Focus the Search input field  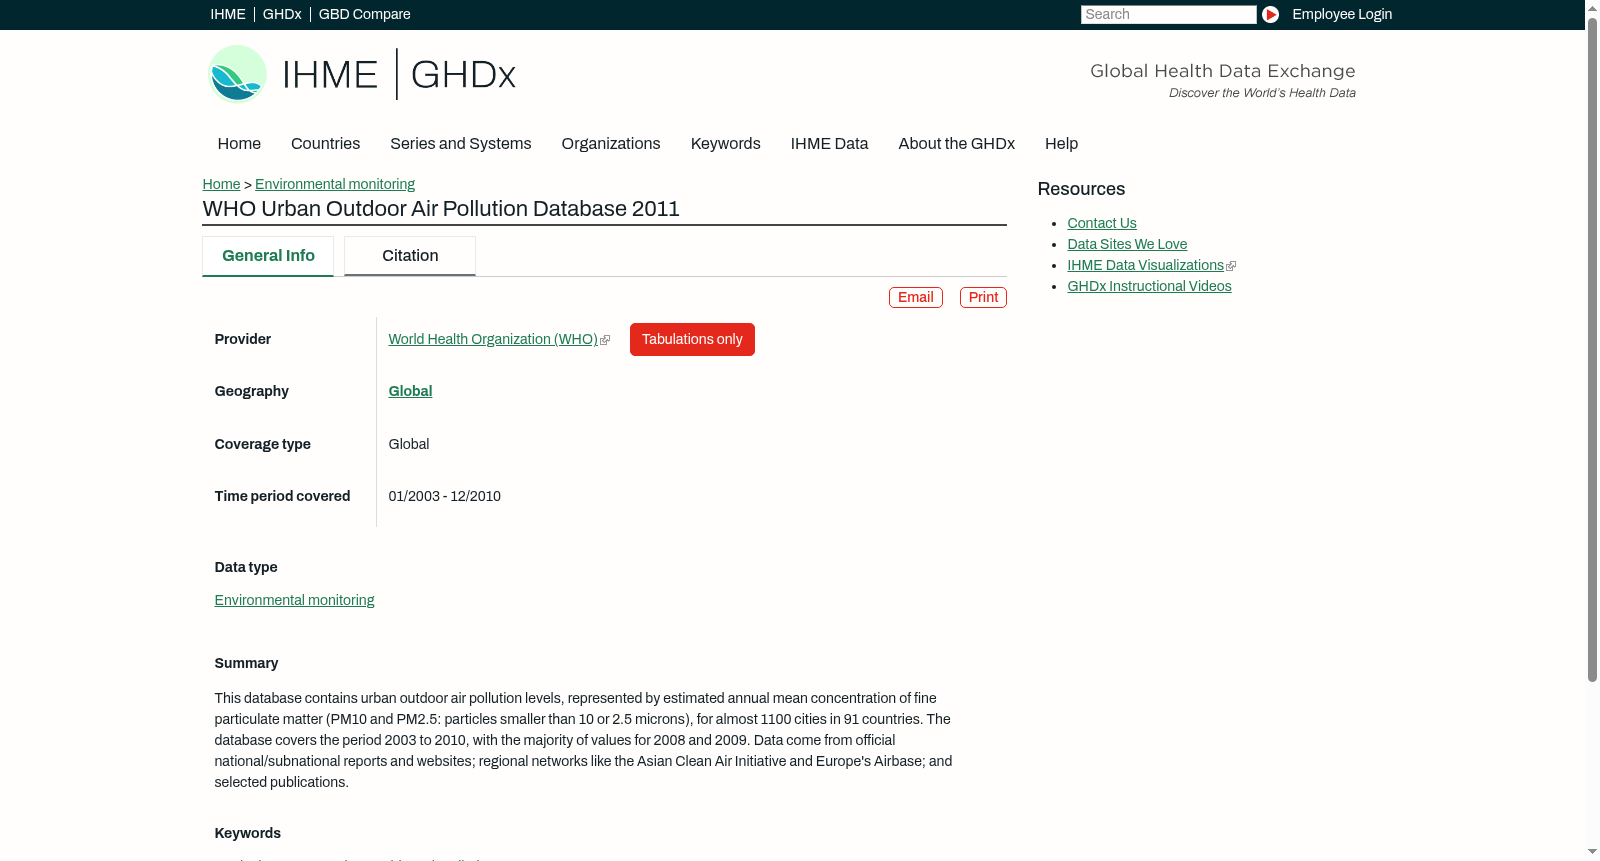click(x=1168, y=14)
